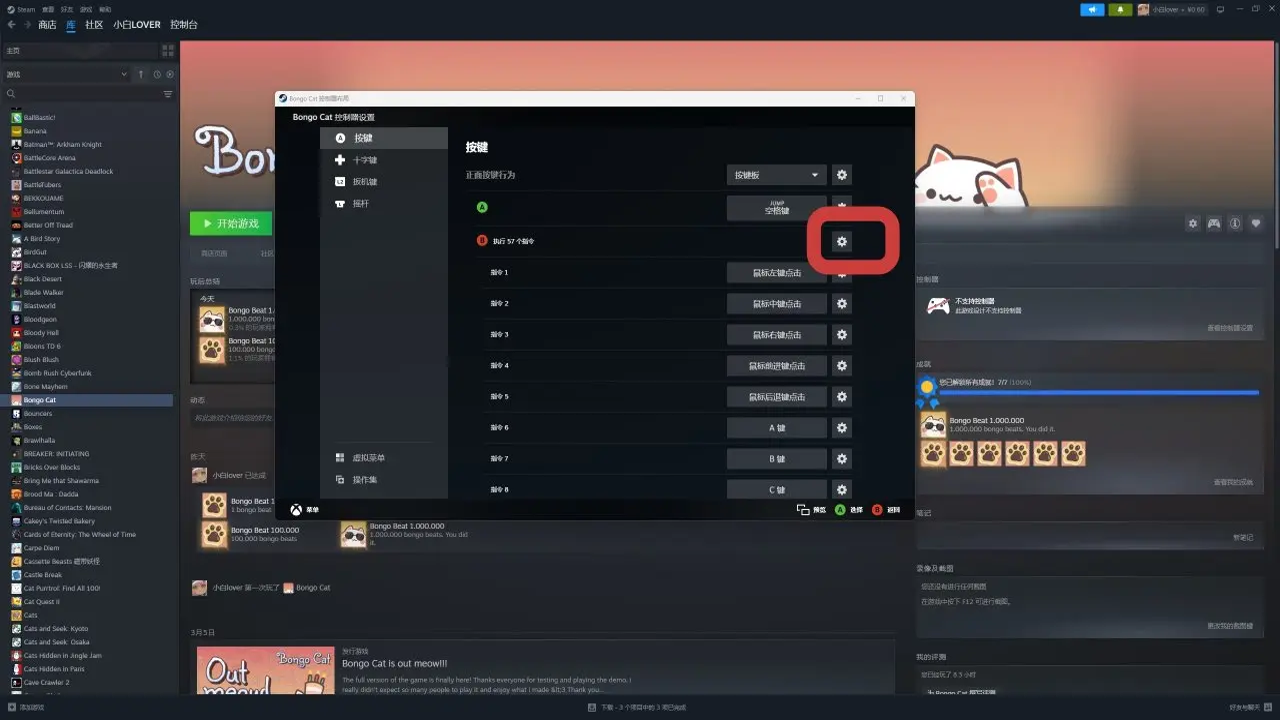Open the 小白lover account dropdown
The image size is (1280, 720).
click(x=1172, y=9)
